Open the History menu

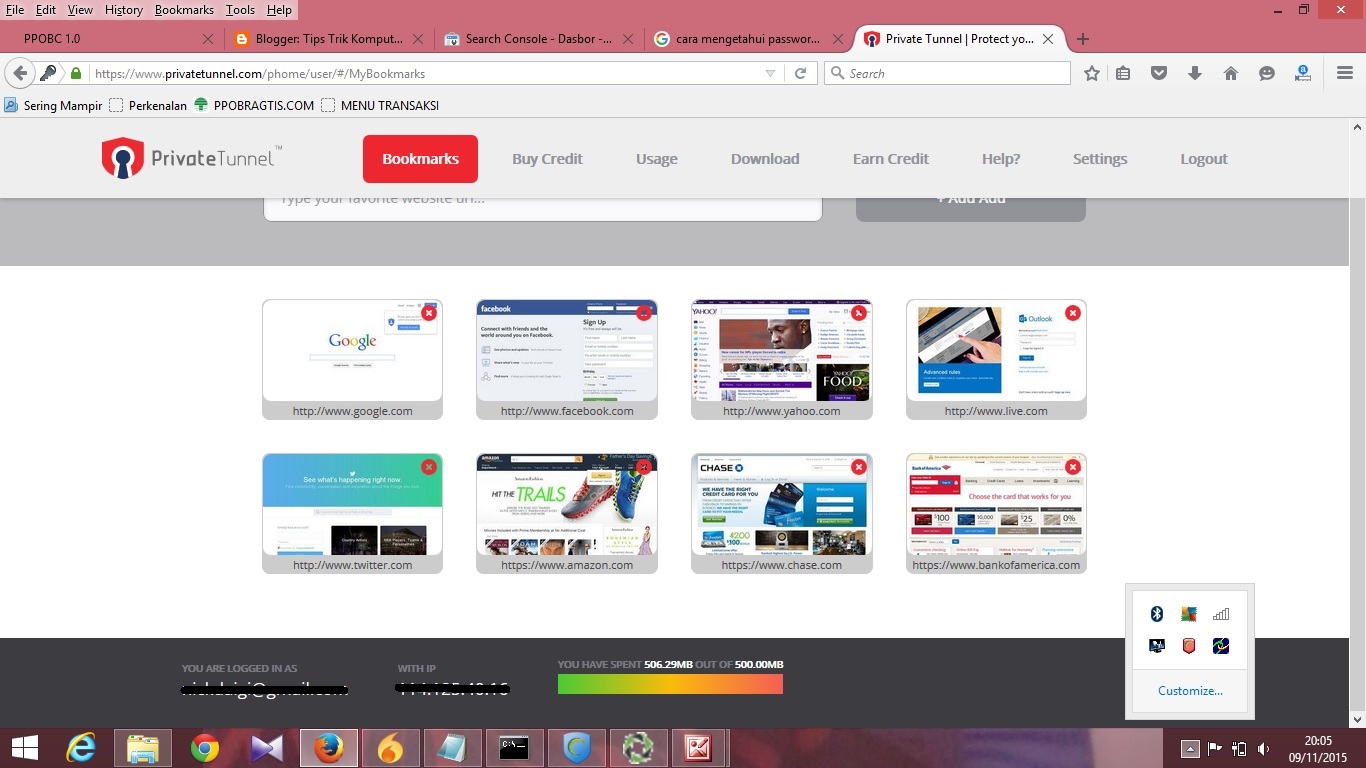click(124, 10)
